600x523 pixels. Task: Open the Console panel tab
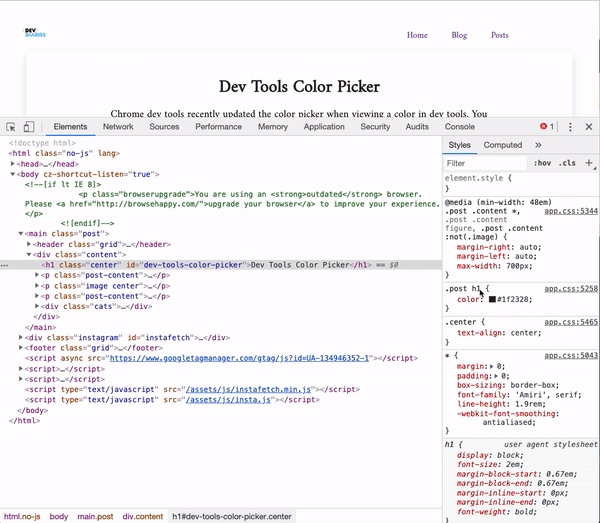[460, 127]
